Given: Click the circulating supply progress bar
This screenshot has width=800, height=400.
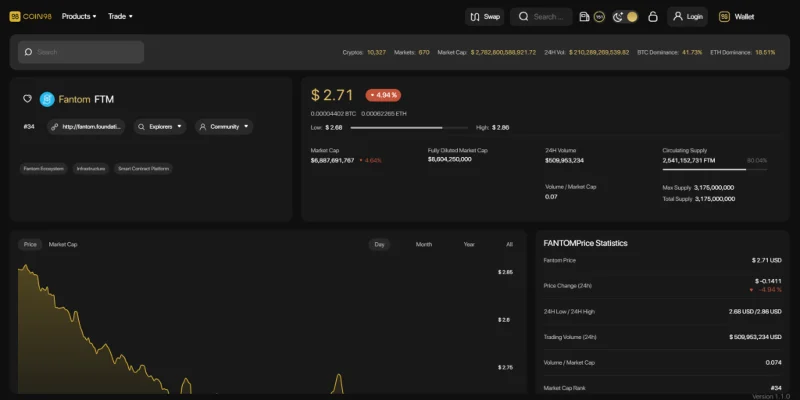Looking at the screenshot, I should [714, 169].
